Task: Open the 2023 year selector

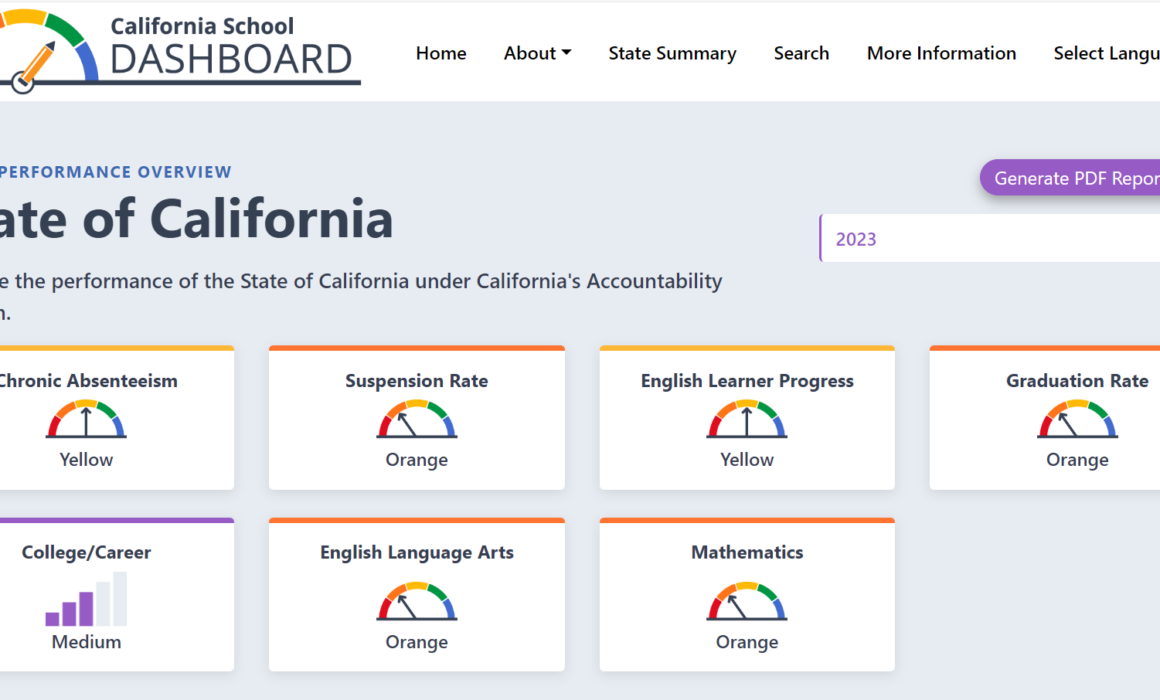Action: tap(989, 239)
